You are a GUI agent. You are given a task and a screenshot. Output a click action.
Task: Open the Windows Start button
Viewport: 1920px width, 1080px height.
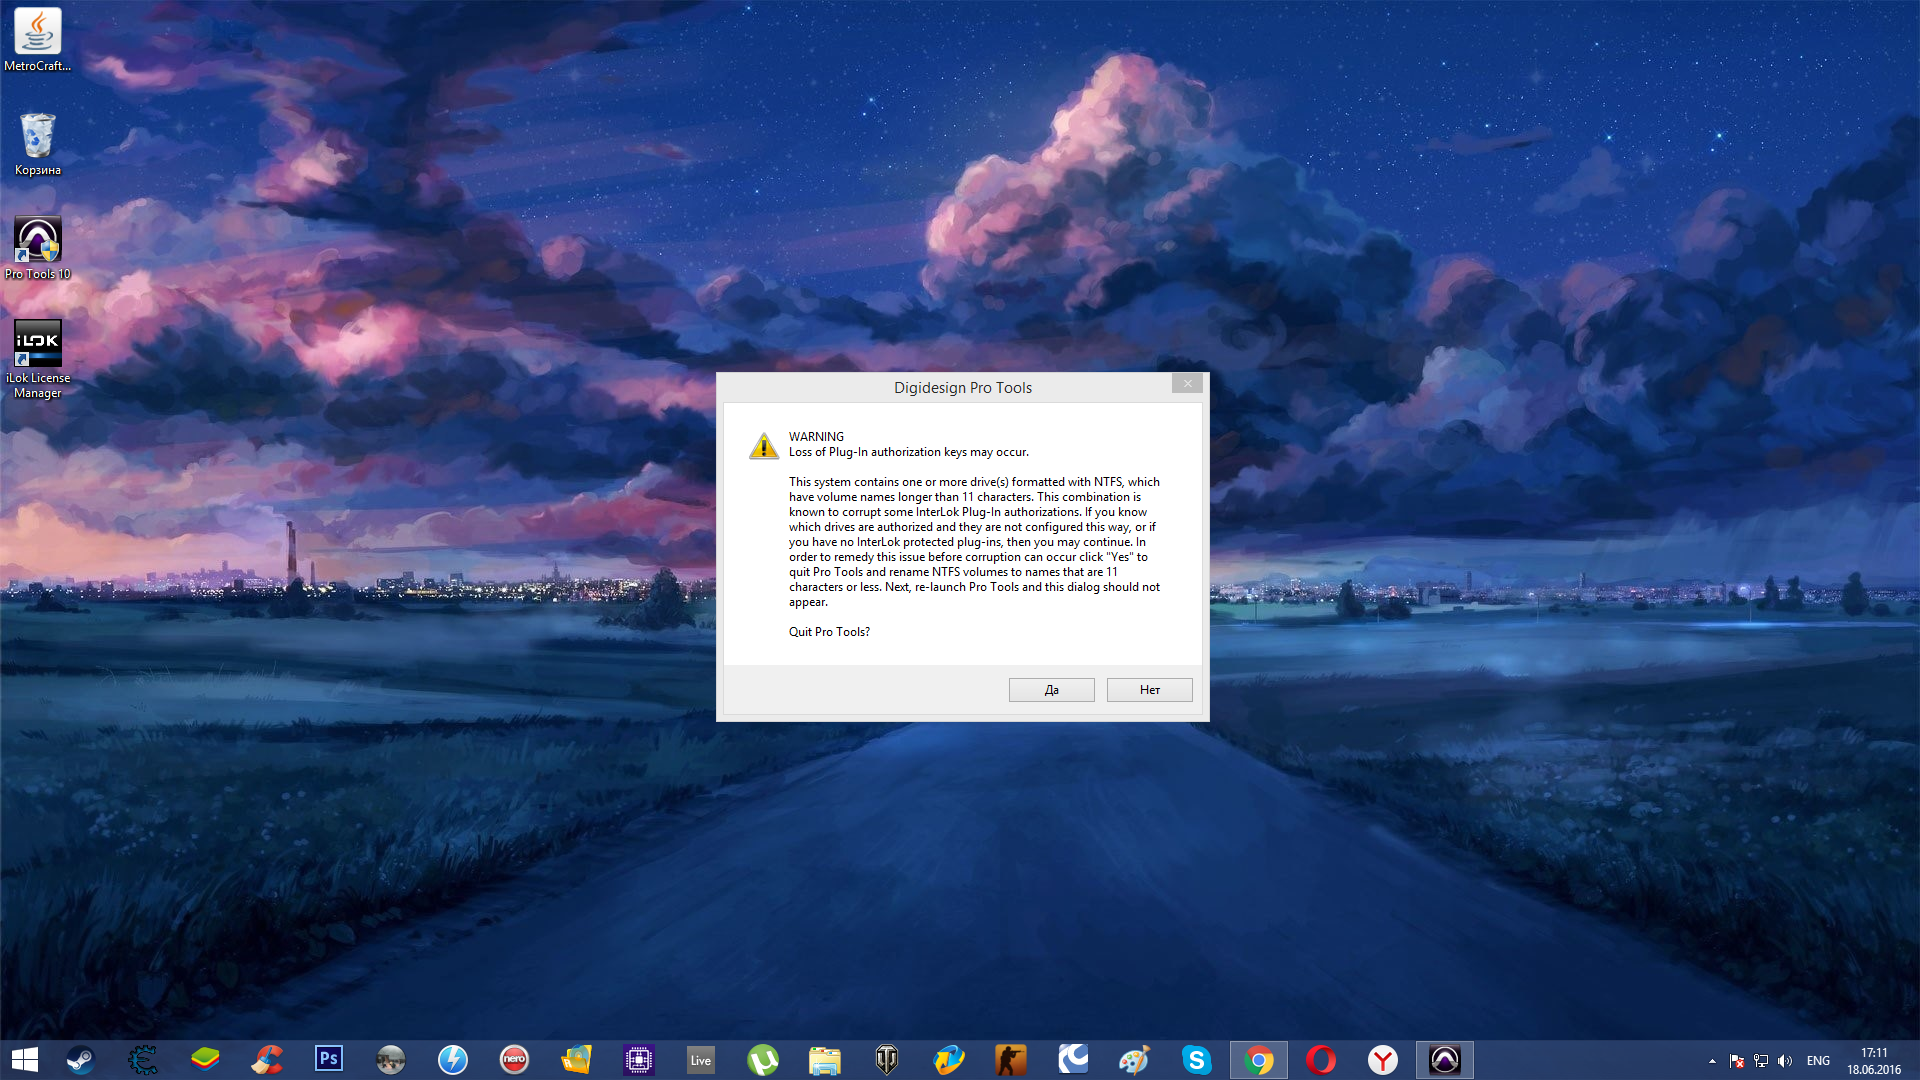[x=25, y=1060]
